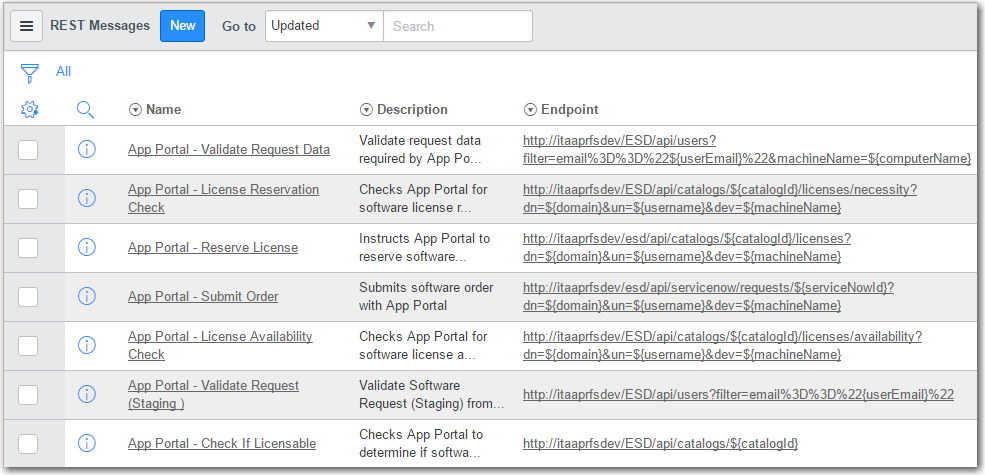985x475 pixels.
Task: Open App Portal - Validate Request (Staging) record
Action: point(214,395)
